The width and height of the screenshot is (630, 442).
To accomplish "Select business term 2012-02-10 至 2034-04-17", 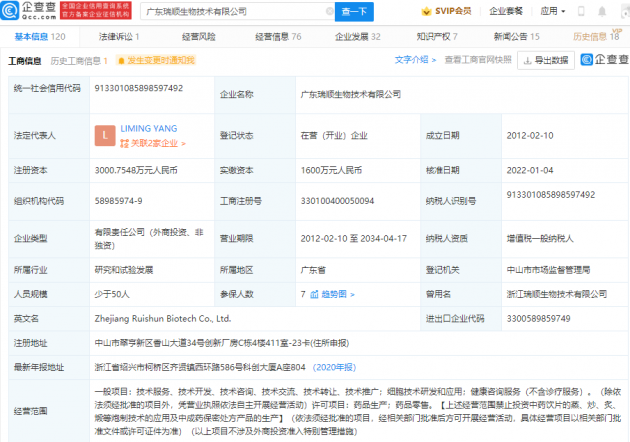I will click(354, 239).
